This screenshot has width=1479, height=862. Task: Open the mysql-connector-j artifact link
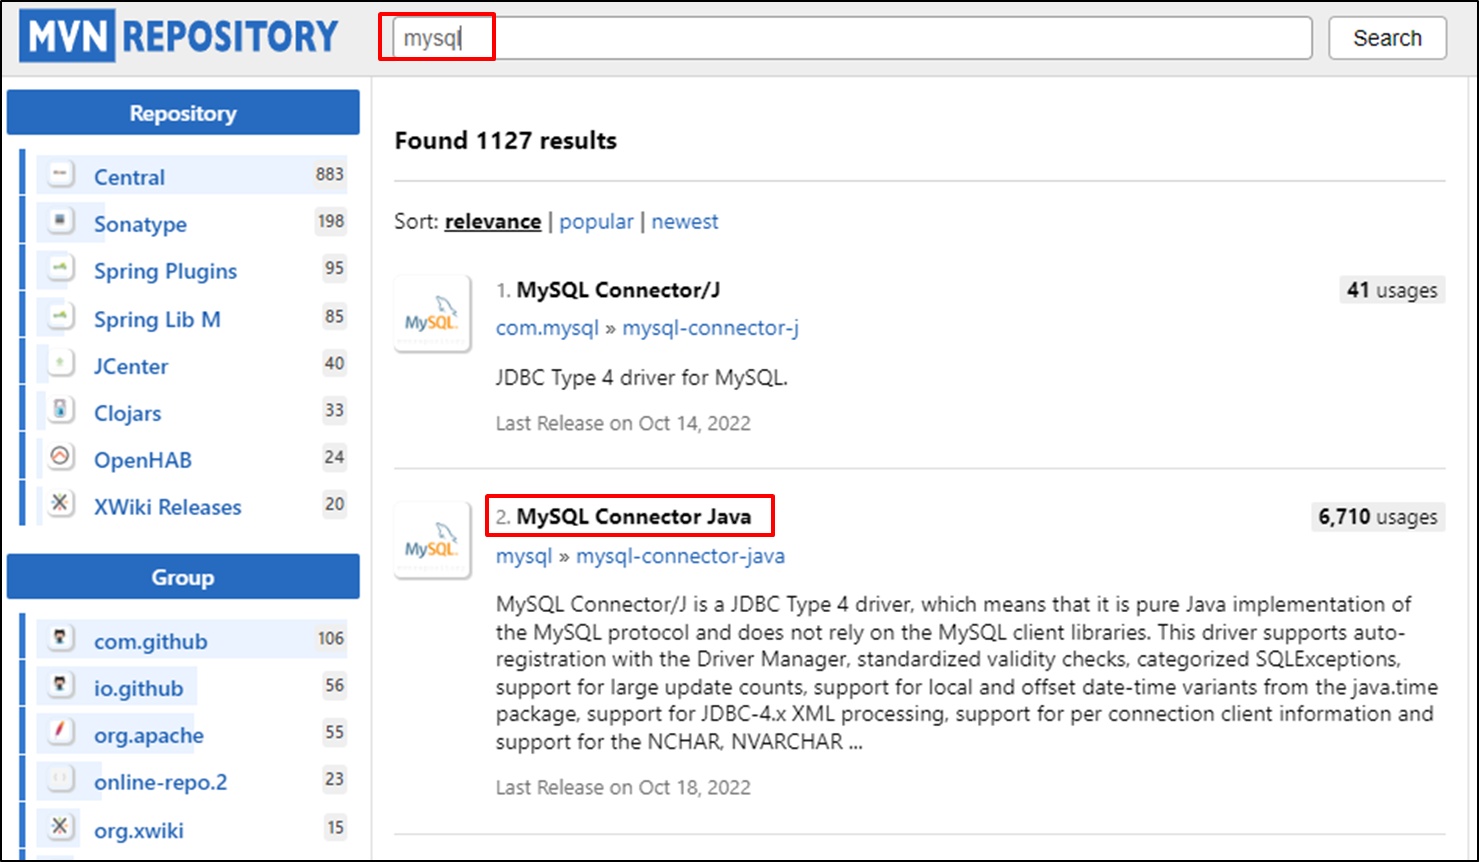(710, 328)
